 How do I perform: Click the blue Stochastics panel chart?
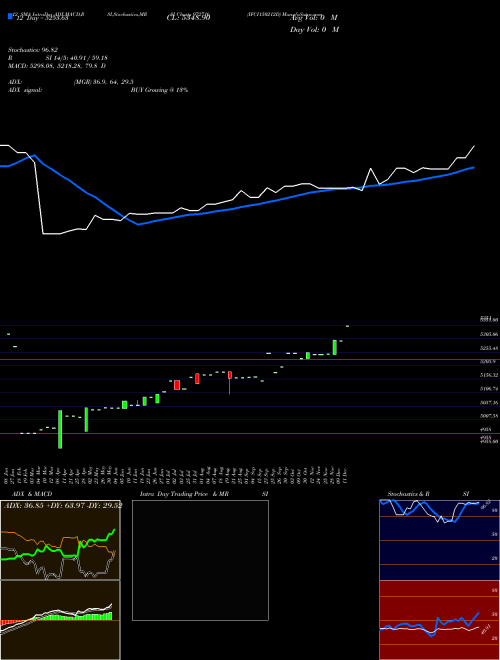coord(439,540)
